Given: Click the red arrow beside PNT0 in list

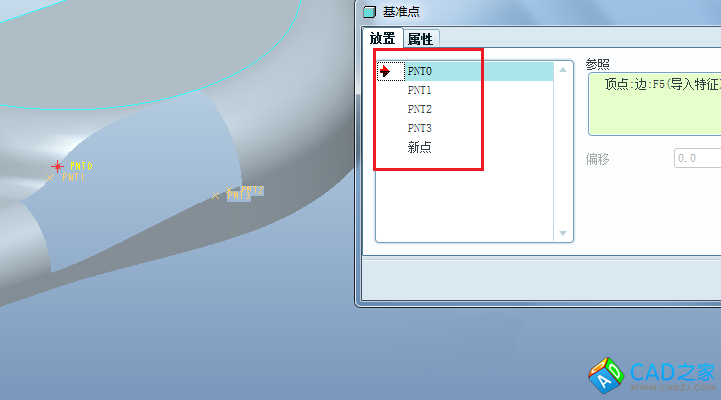Looking at the screenshot, I should pos(385,71).
